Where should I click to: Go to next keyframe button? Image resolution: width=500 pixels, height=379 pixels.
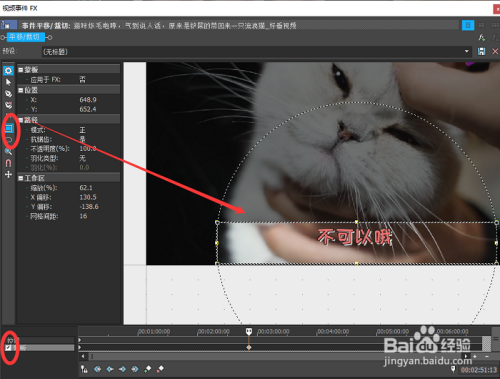(122, 369)
